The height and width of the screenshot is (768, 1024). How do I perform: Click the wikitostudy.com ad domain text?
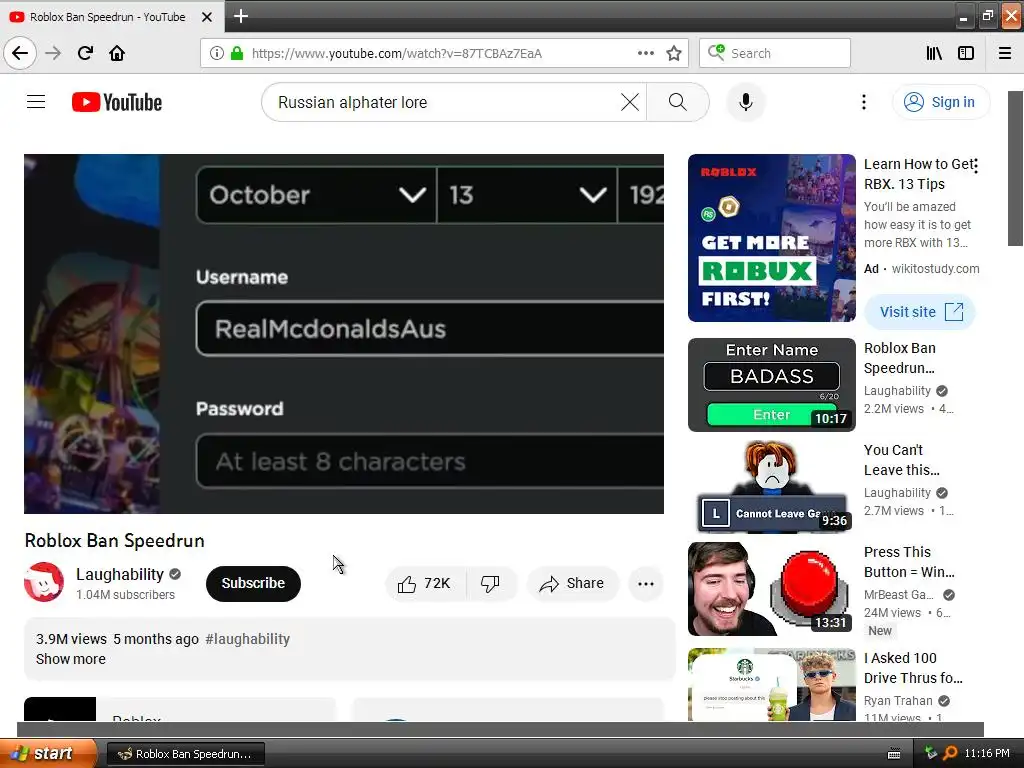coord(935,268)
